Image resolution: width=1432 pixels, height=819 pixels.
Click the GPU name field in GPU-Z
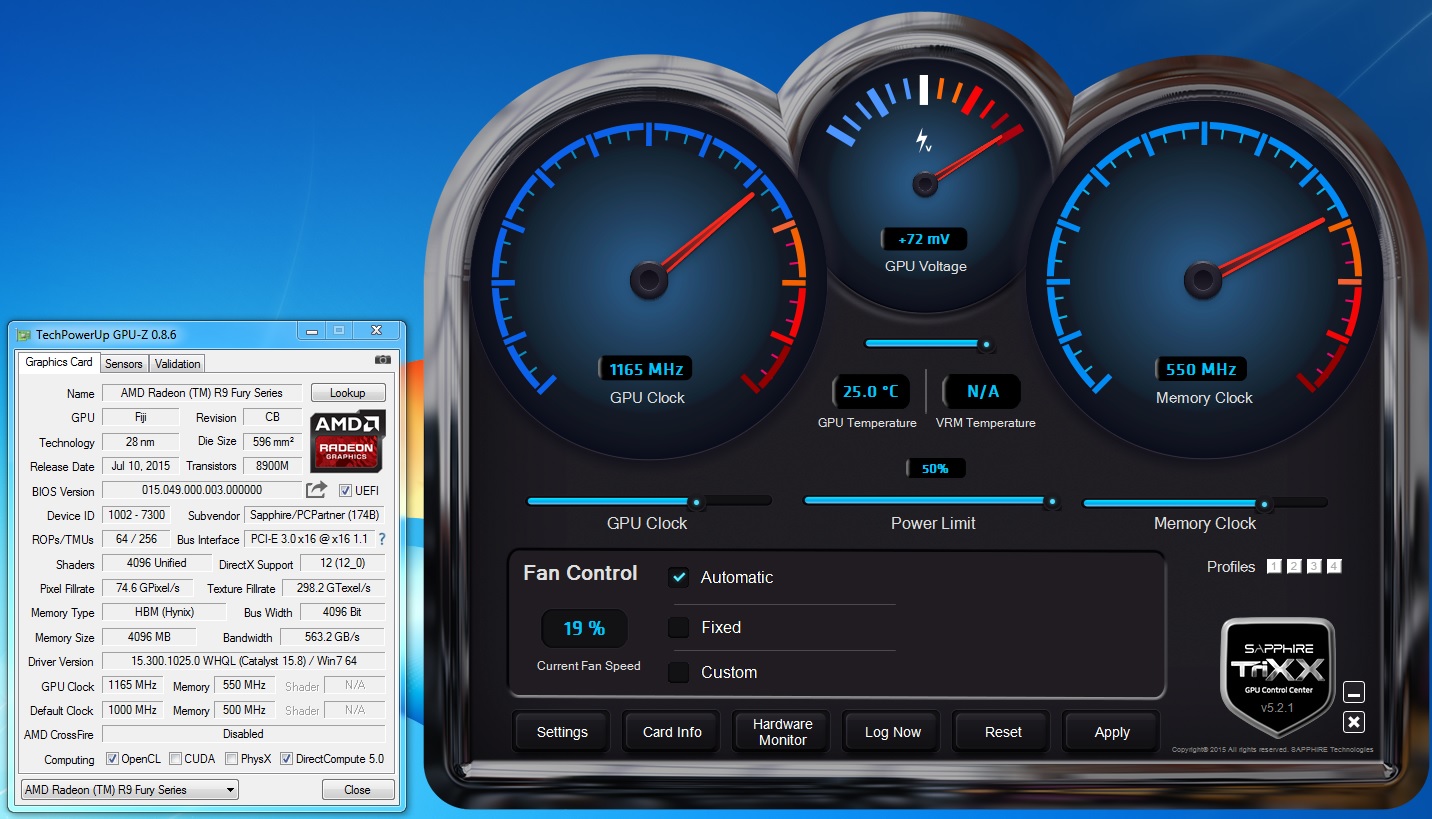point(202,393)
